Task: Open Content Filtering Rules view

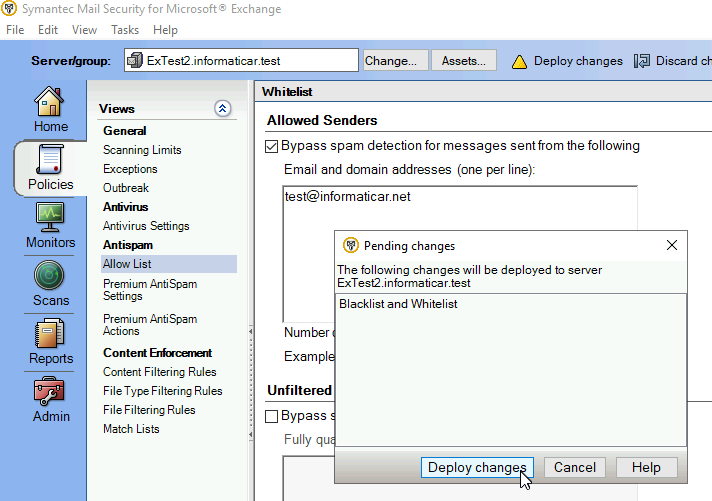Action: coord(159,372)
